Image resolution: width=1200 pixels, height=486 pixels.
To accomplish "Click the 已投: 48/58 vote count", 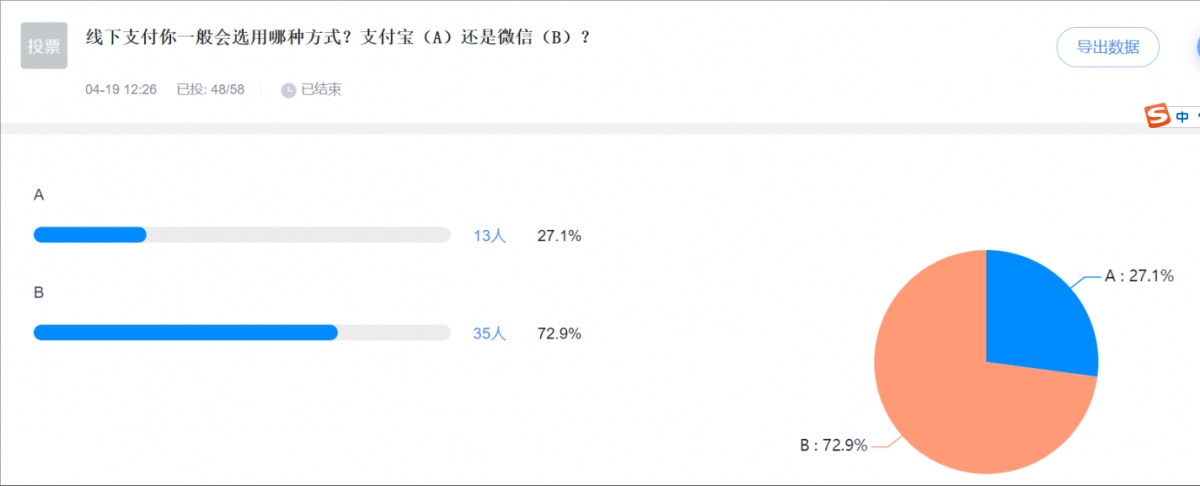I will tap(211, 90).
